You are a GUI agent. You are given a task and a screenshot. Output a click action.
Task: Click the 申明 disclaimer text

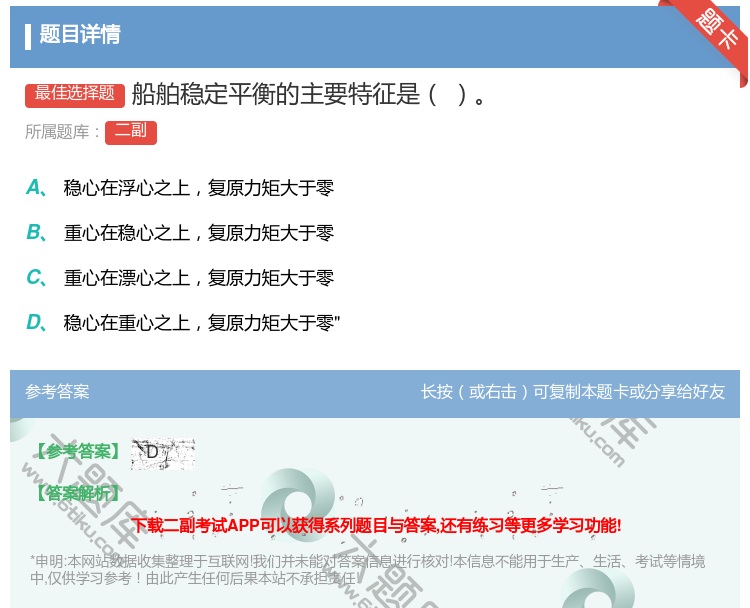pos(367,569)
